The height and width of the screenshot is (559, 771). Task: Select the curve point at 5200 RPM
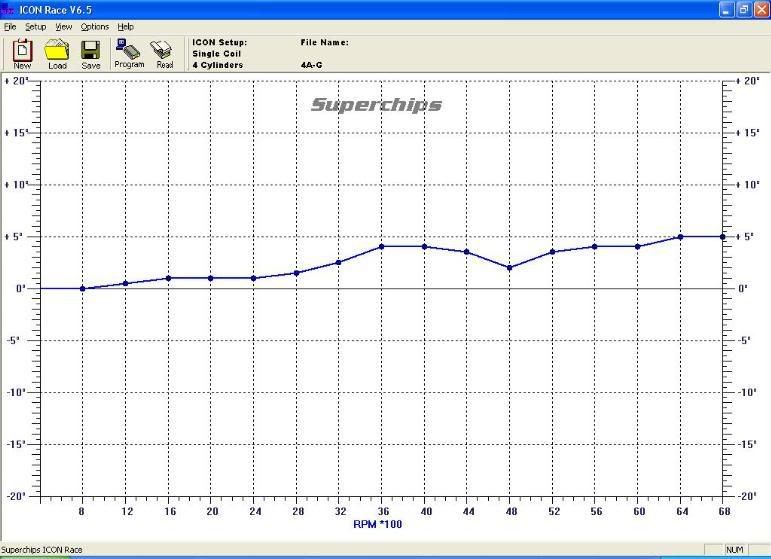point(552,252)
